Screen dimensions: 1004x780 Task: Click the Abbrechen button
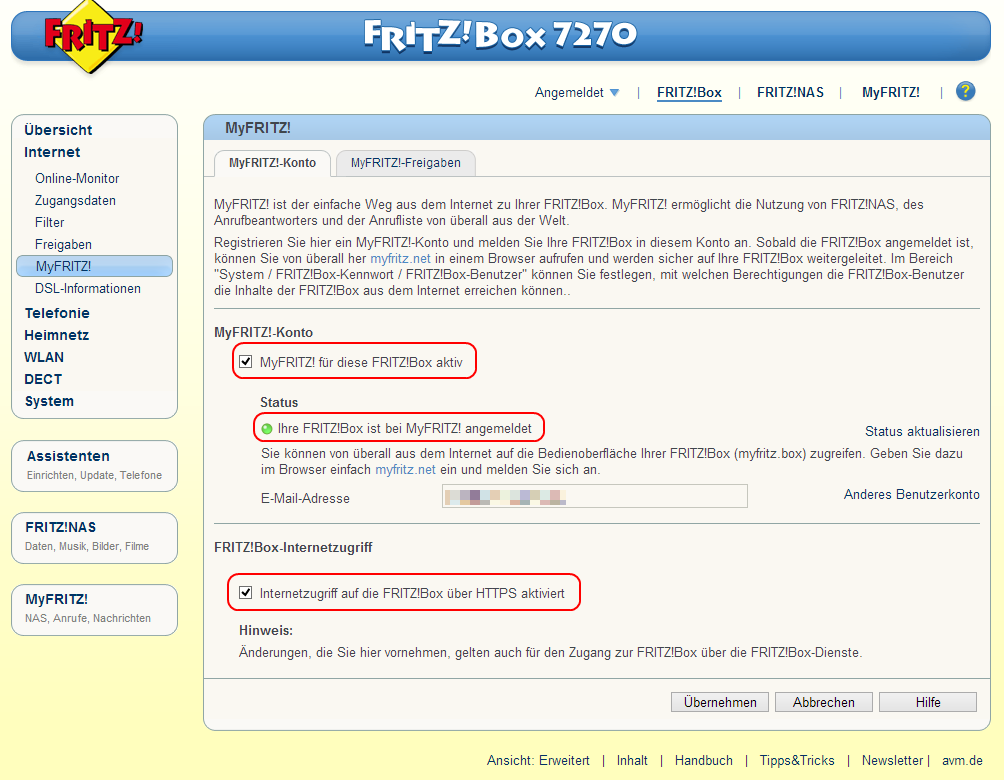[823, 703]
